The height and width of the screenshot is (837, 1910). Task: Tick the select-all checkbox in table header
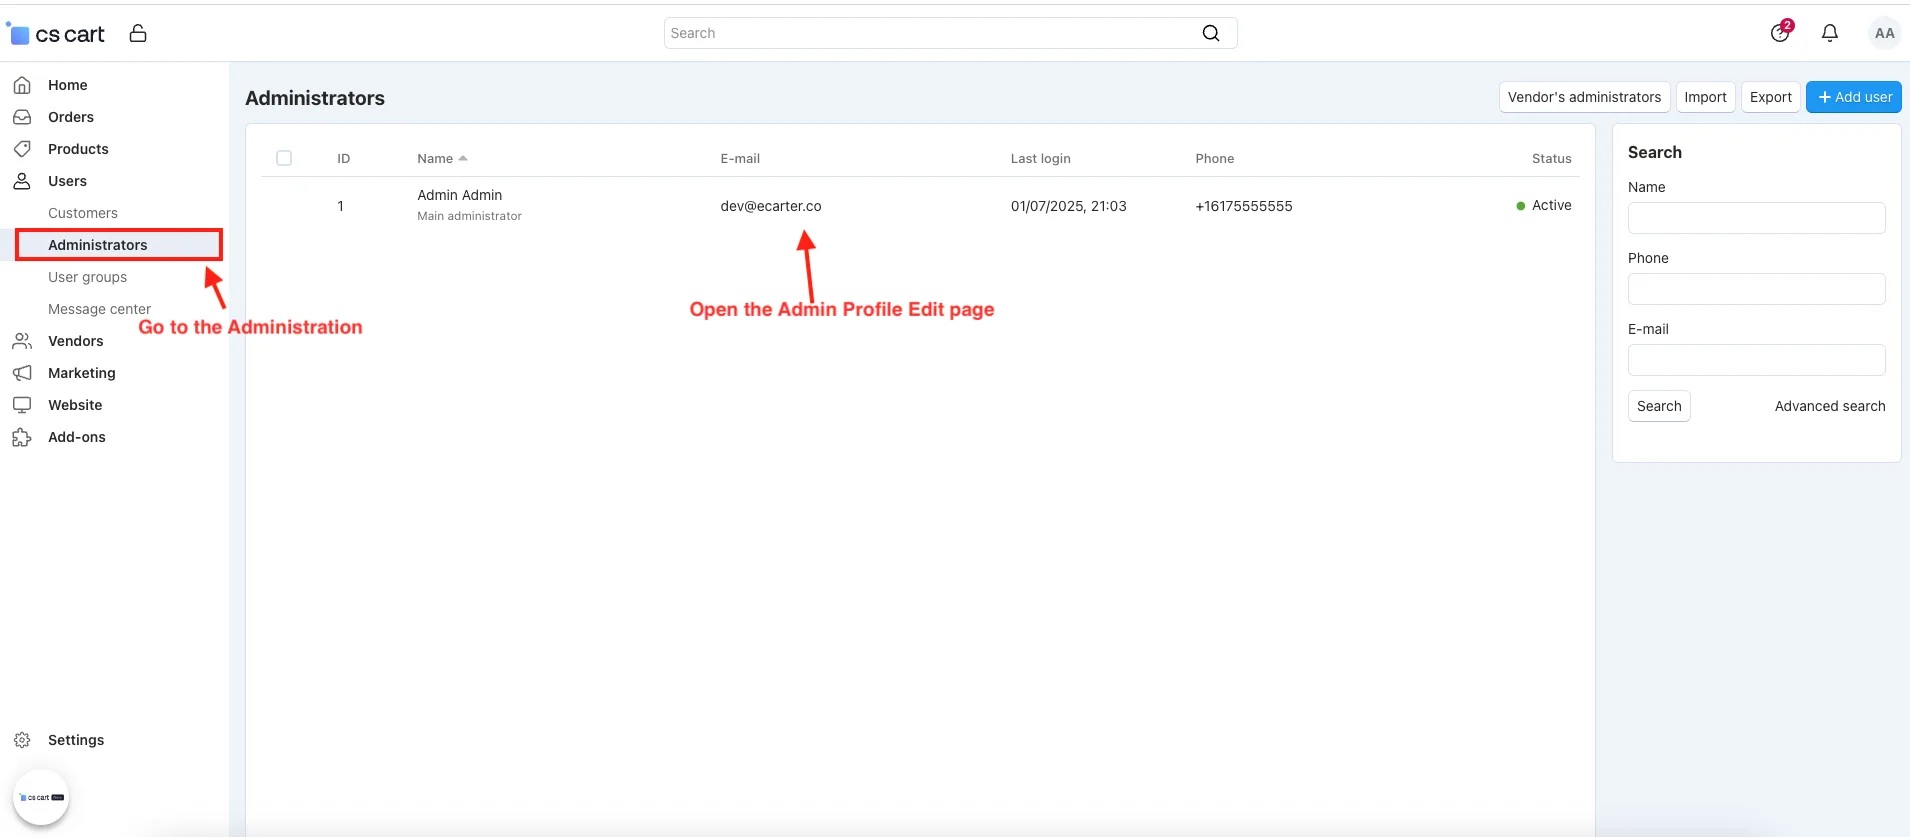coord(284,158)
